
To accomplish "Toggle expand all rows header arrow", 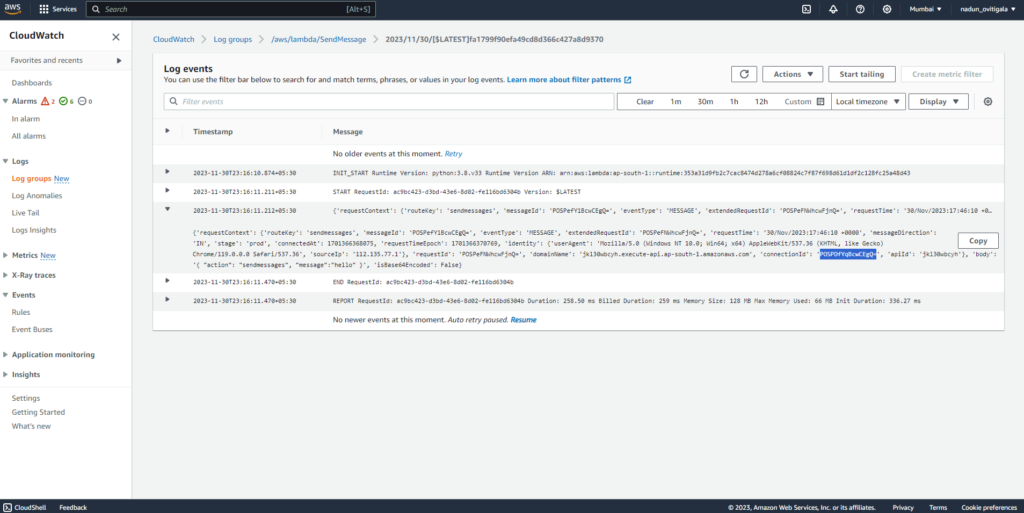I will coord(168,131).
